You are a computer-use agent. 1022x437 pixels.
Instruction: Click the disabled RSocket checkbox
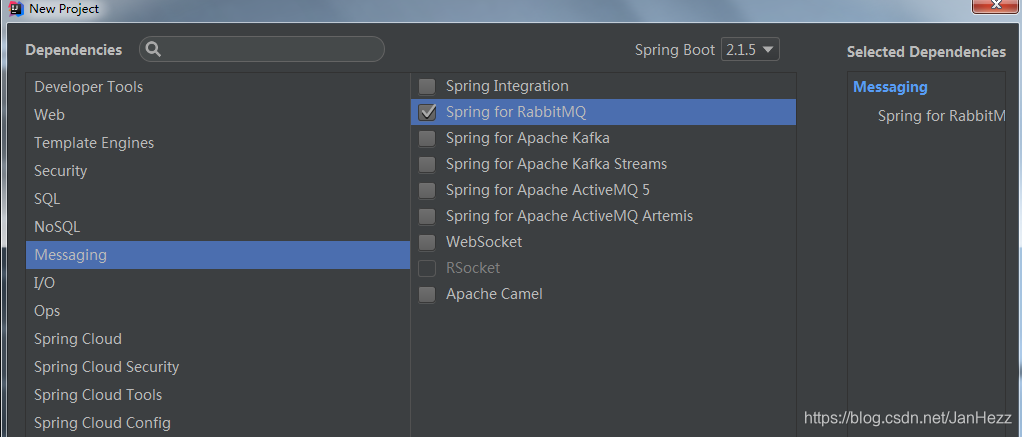427,268
